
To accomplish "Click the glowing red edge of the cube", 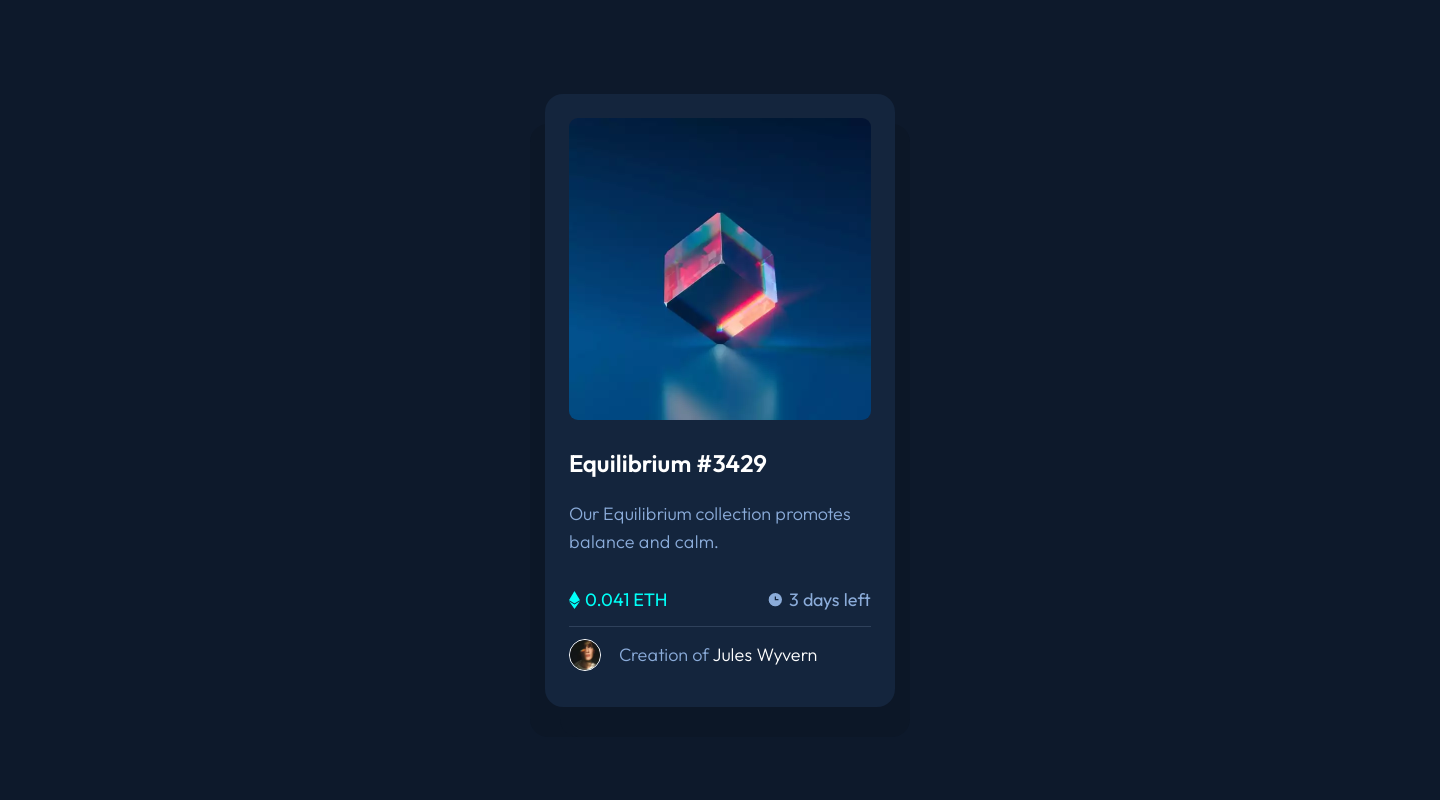I will tap(747, 315).
